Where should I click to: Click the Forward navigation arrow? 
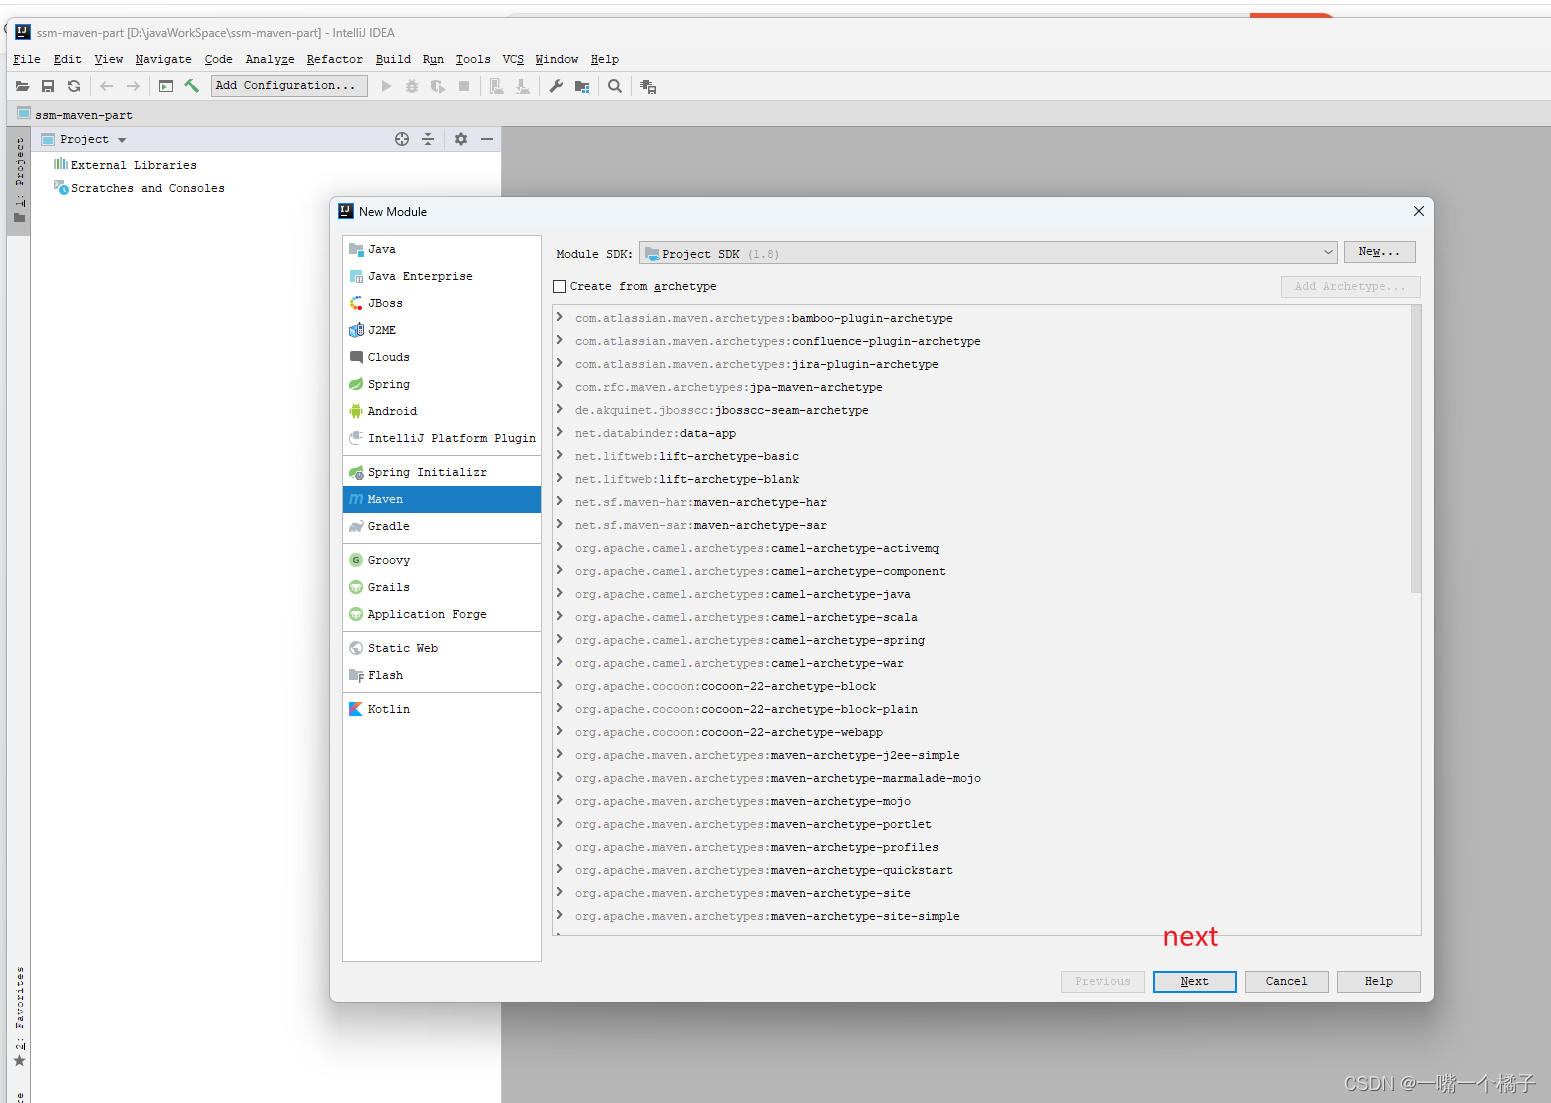133,86
